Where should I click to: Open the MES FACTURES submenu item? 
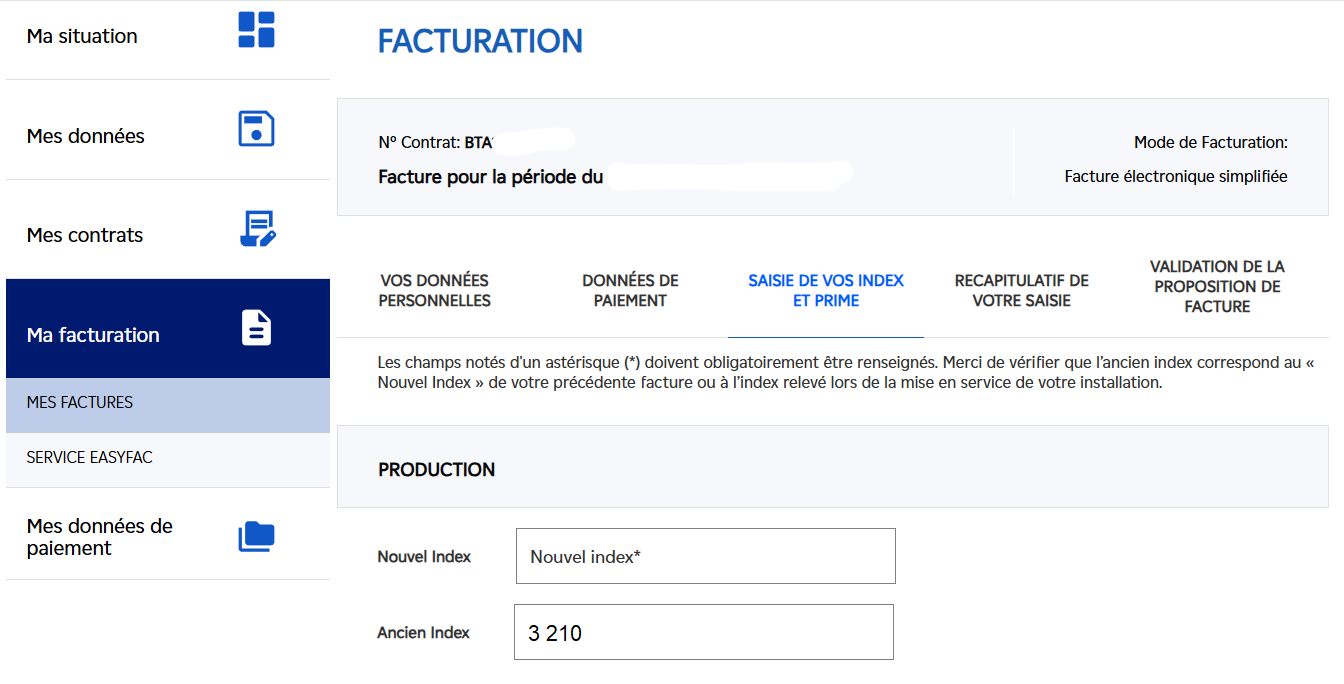[x=80, y=402]
